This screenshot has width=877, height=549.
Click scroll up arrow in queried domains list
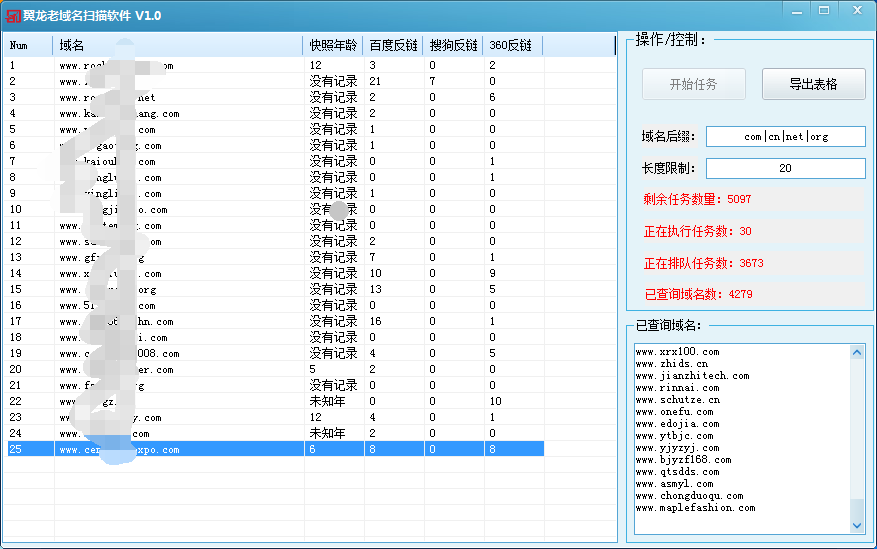(x=857, y=352)
